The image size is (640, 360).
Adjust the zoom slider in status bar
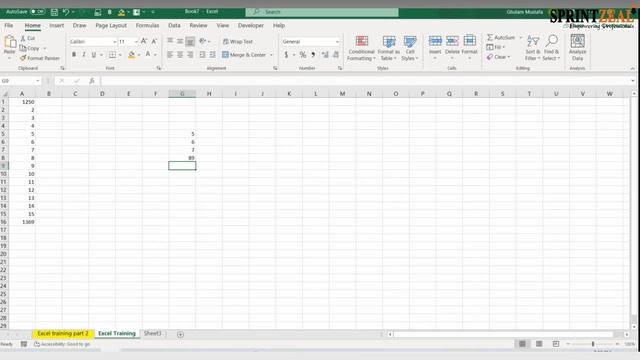coord(593,344)
